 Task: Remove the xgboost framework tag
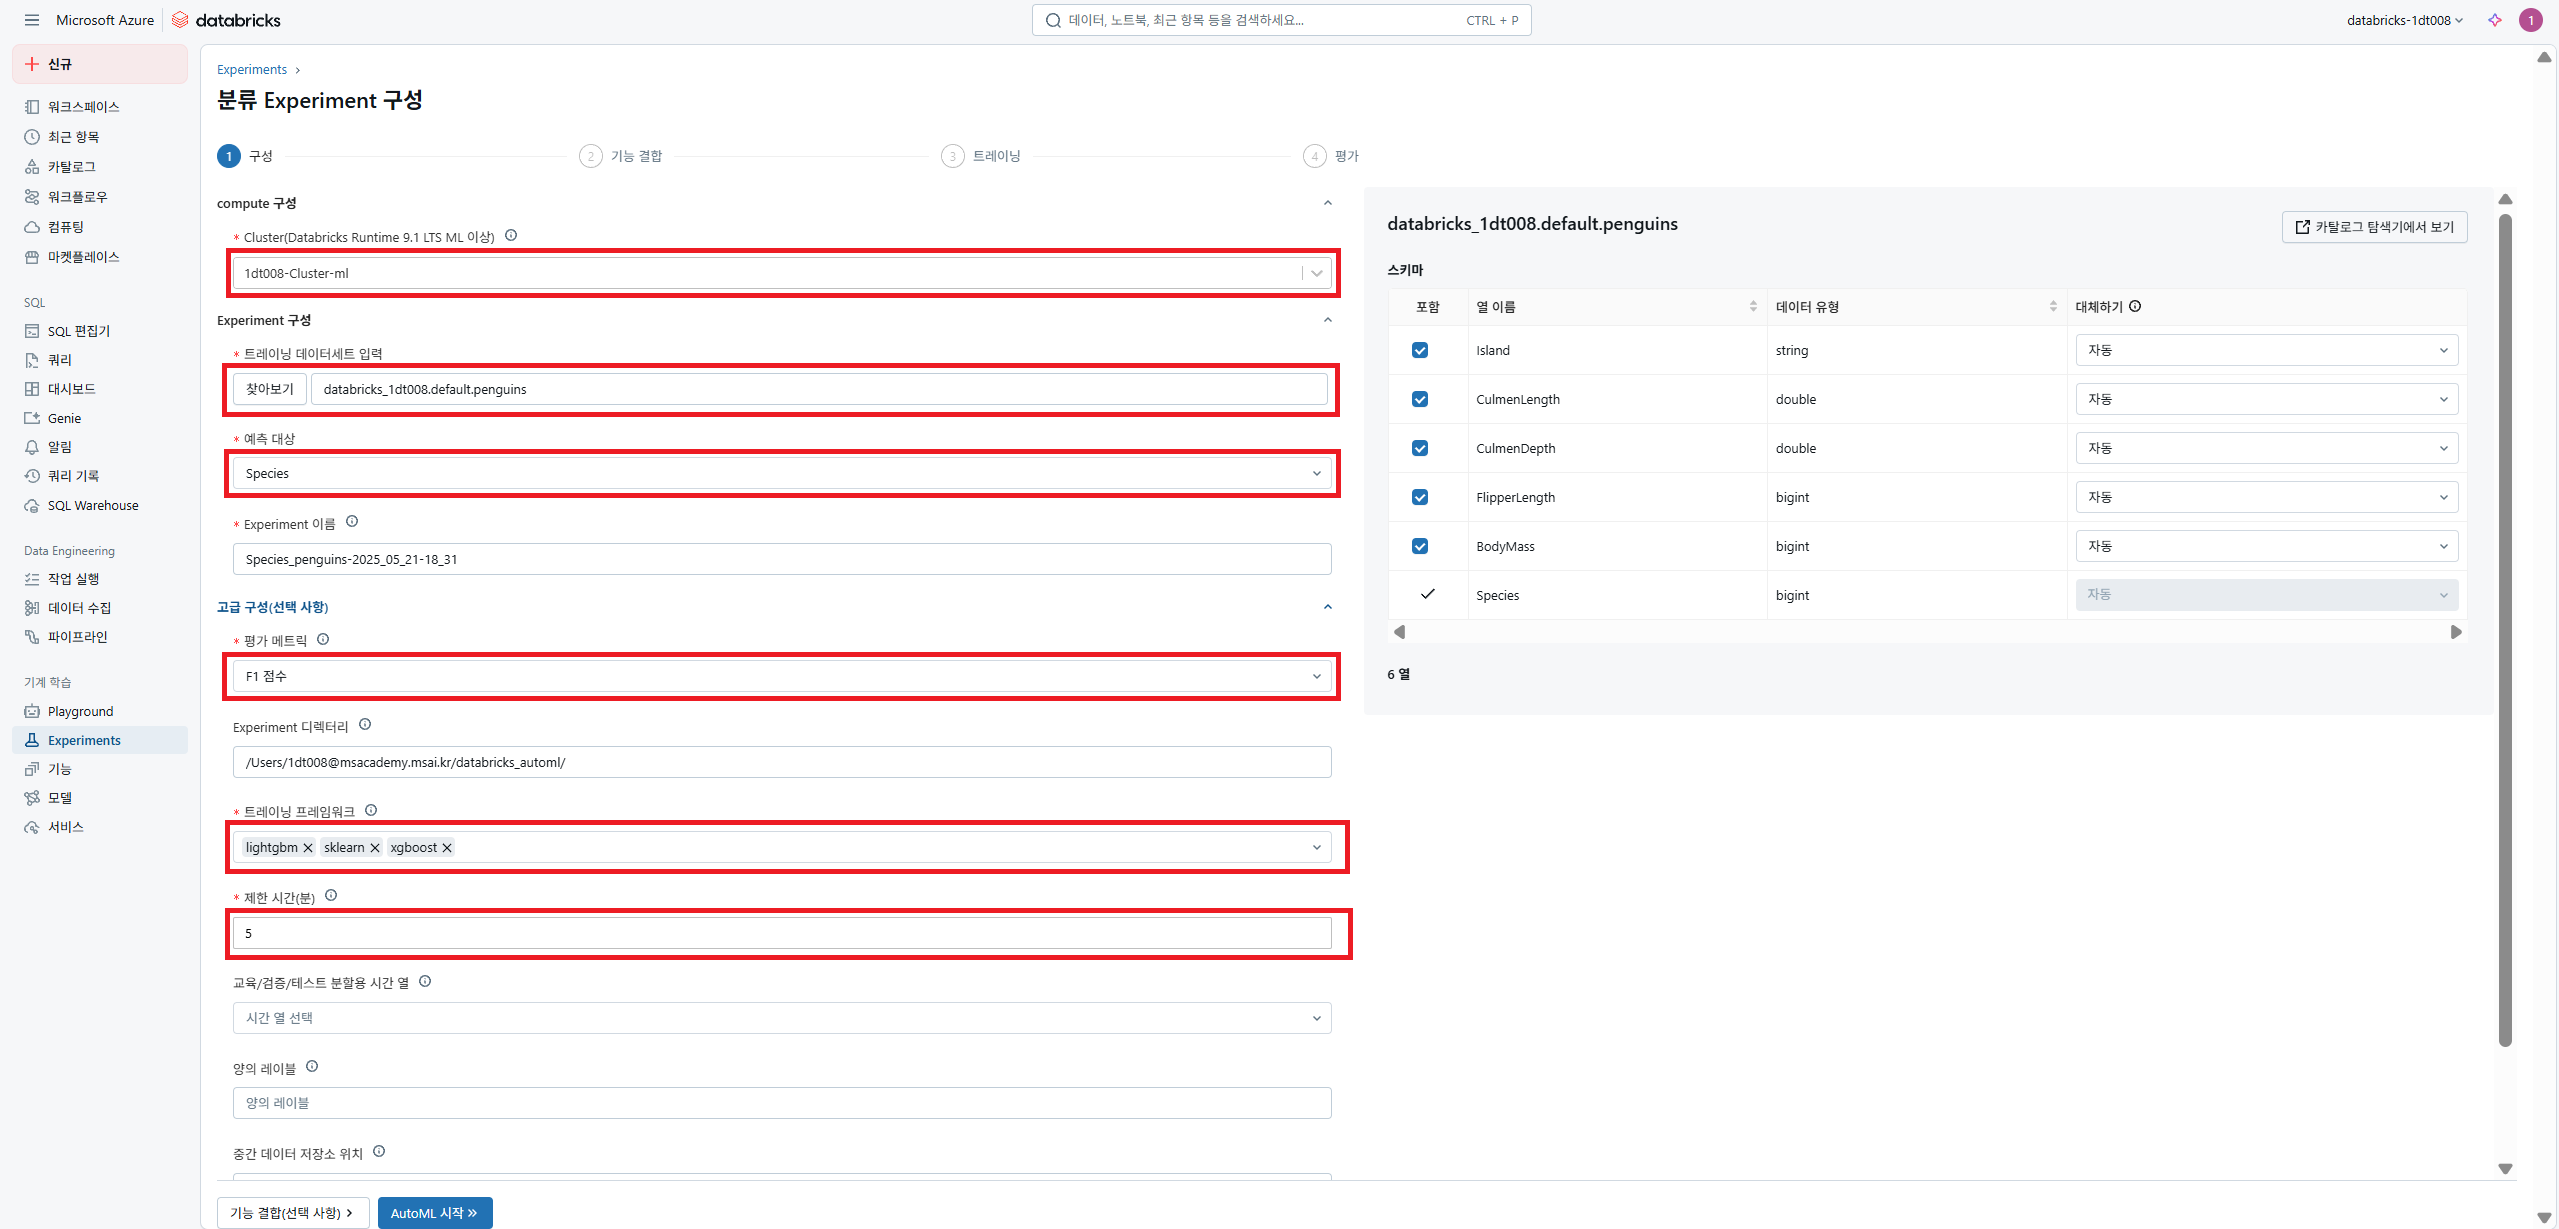coord(447,847)
